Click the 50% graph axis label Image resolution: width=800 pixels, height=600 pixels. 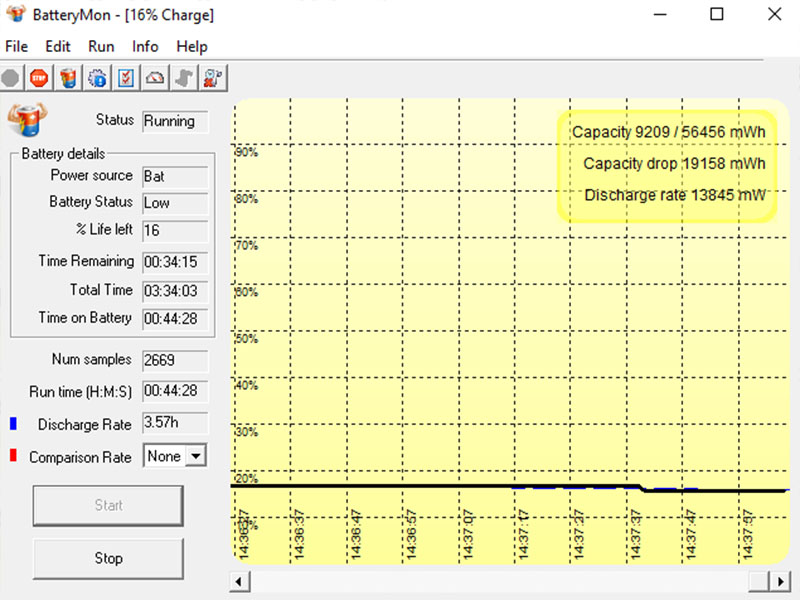coord(247,339)
